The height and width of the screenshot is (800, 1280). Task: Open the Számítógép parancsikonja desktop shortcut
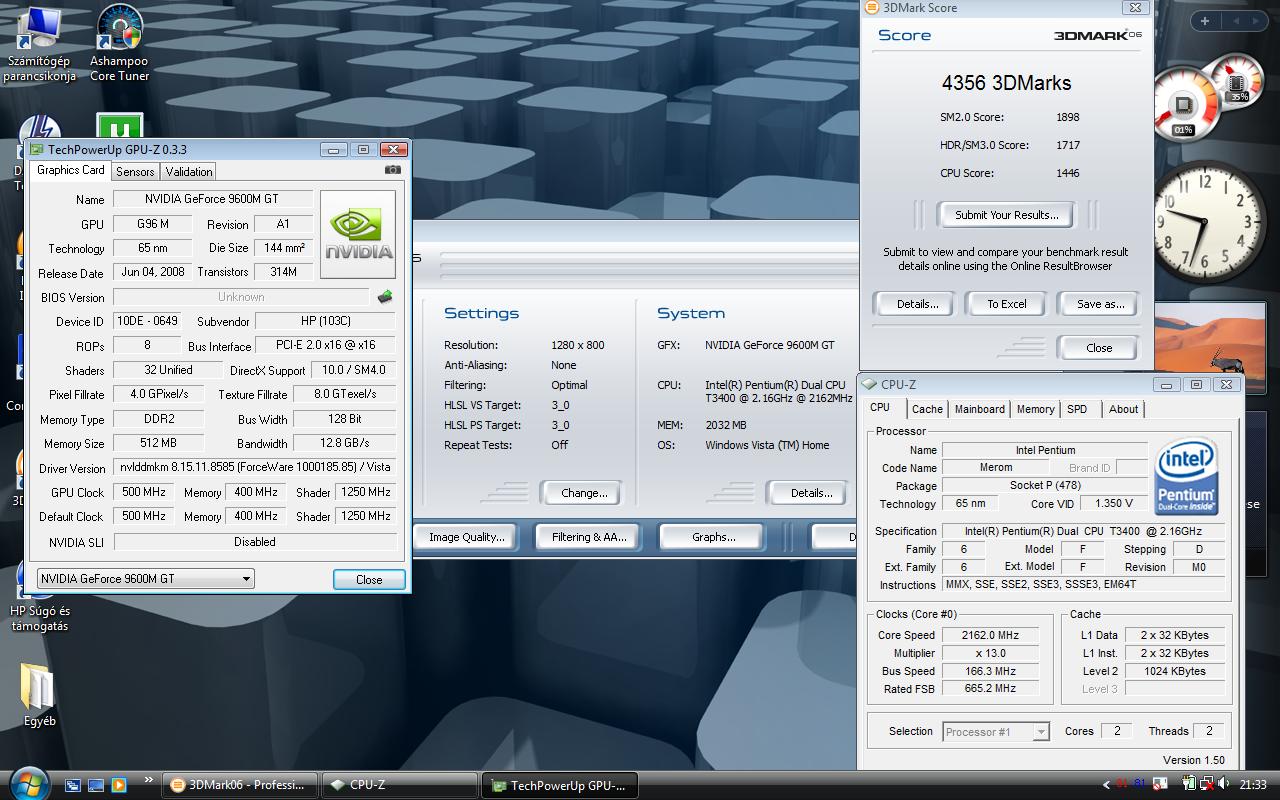[x=39, y=45]
